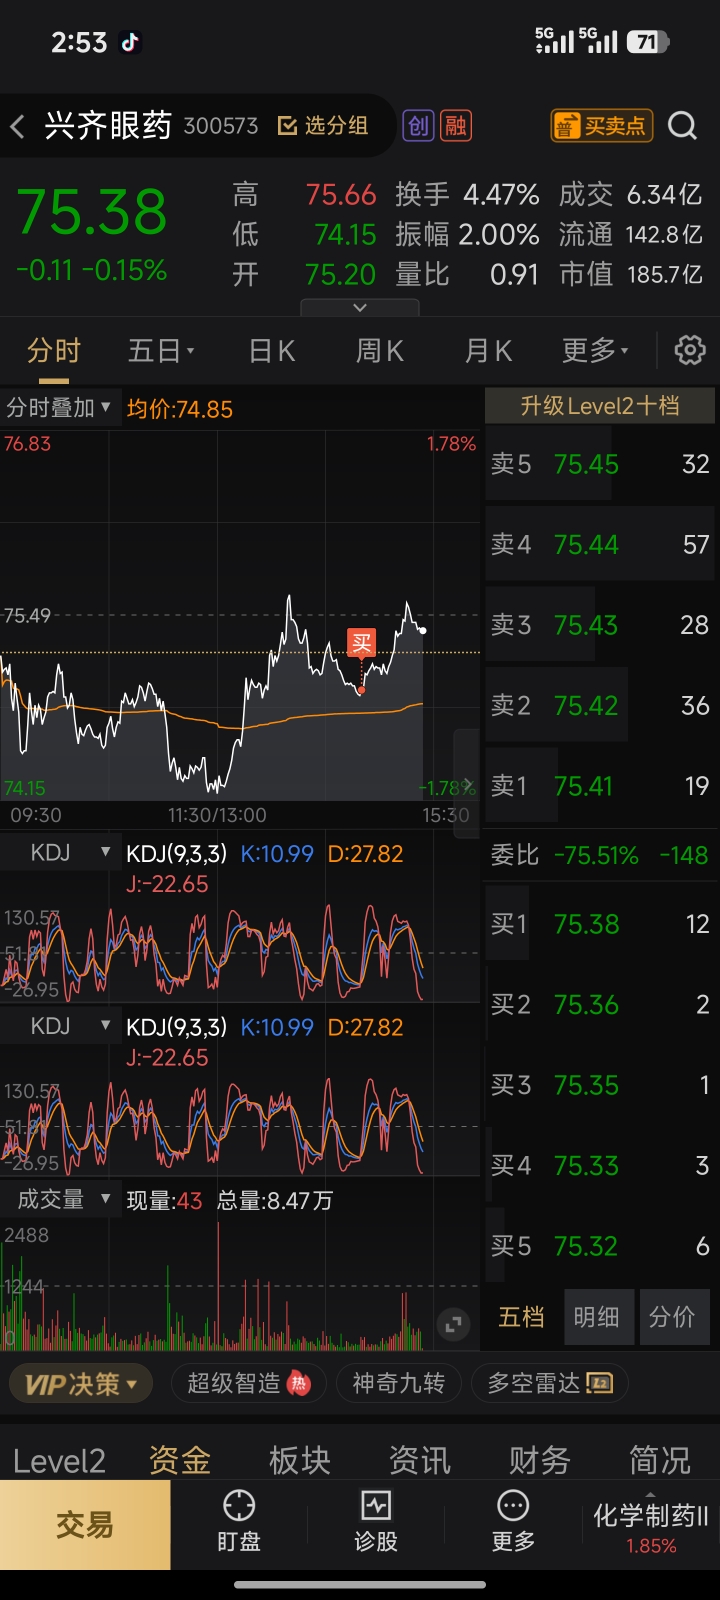Open 简况 company profile tab
The width and height of the screenshot is (720, 1600).
(660, 1461)
